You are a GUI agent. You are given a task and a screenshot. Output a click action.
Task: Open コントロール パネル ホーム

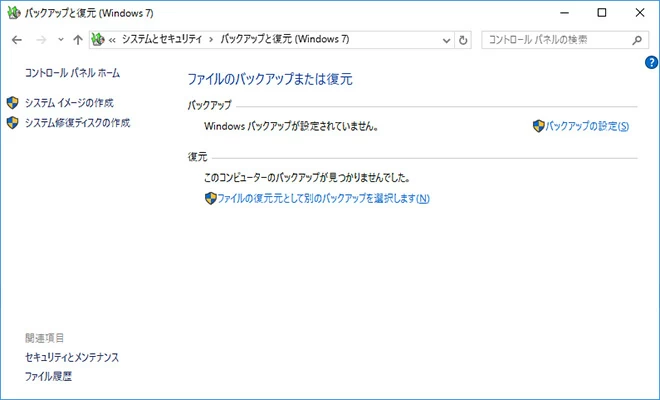click(x=72, y=73)
